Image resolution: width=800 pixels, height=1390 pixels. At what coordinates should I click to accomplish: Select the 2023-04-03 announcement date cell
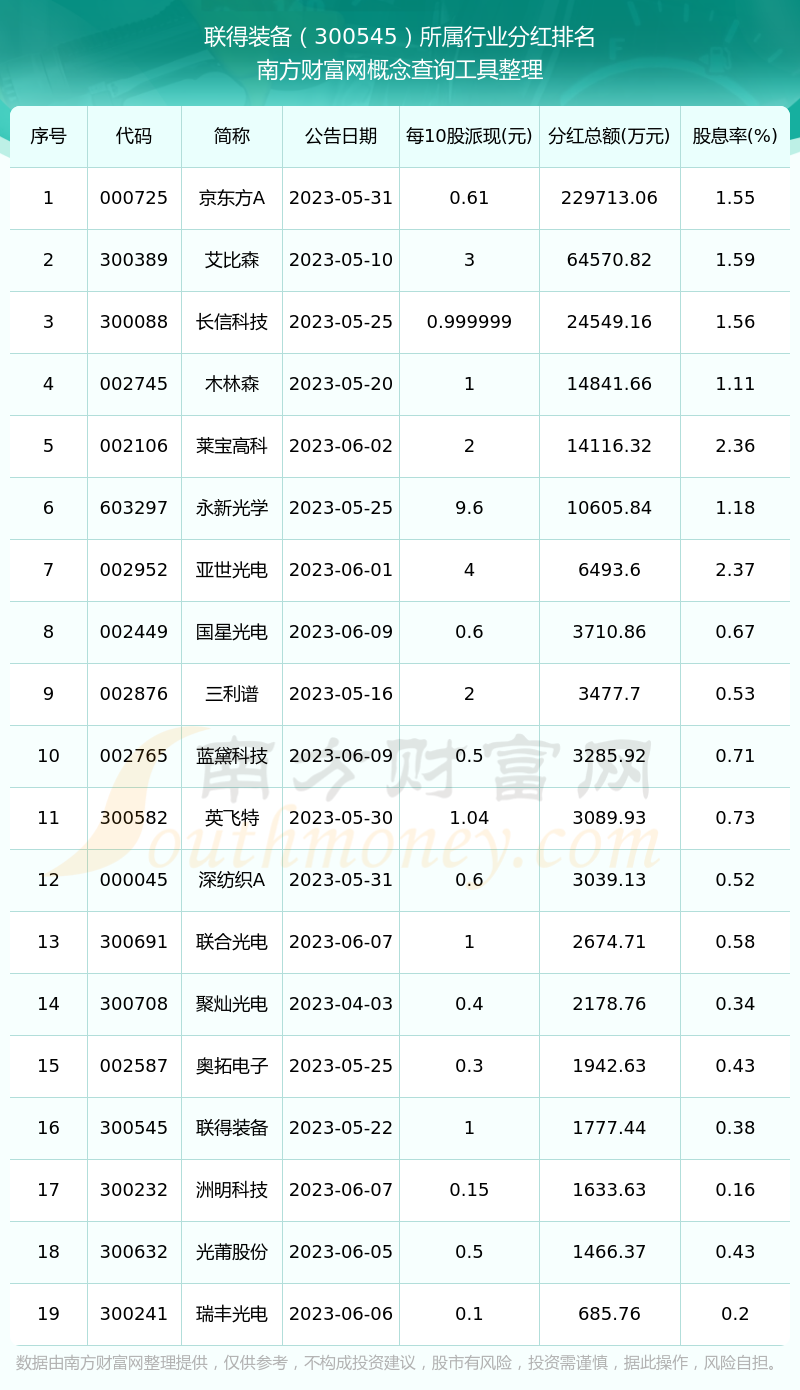point(341,1004)
